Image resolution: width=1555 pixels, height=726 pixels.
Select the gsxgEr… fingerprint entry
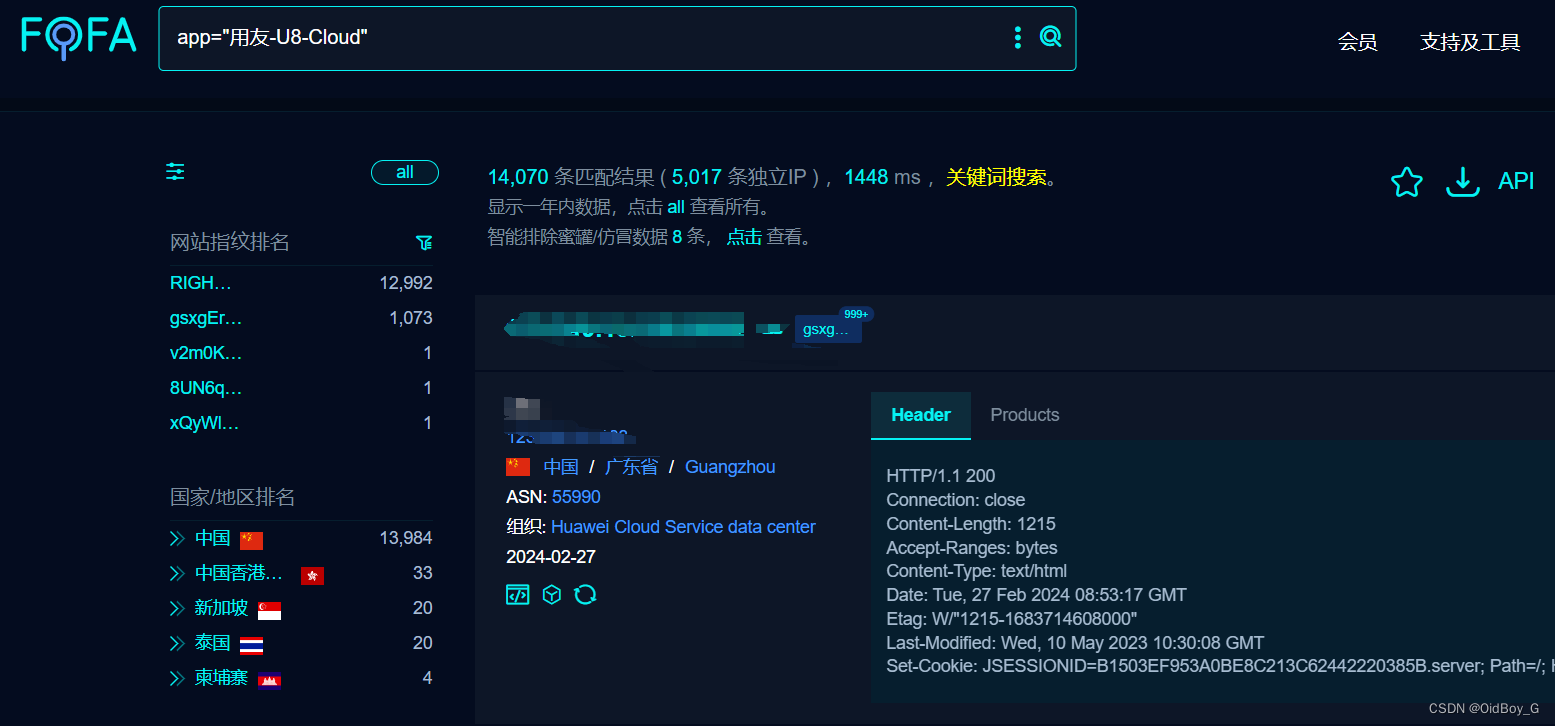[206, 318]
